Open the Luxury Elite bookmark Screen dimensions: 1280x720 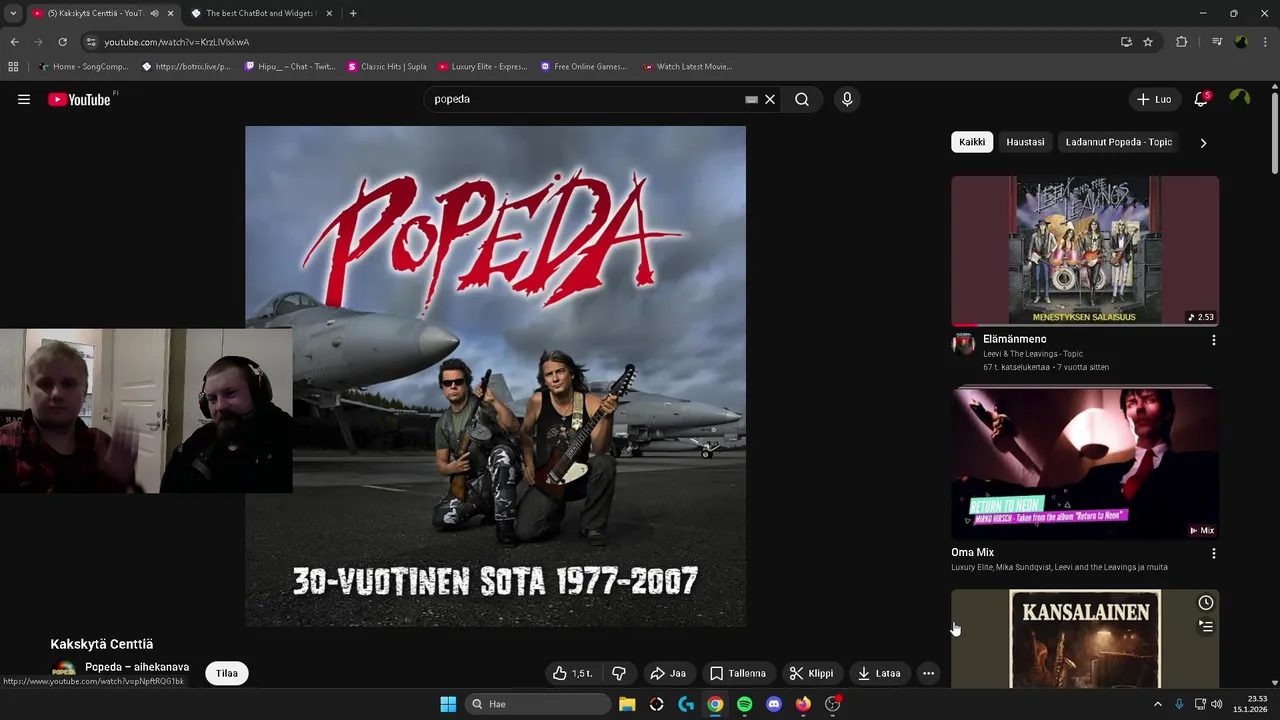(x=482, y=67)
